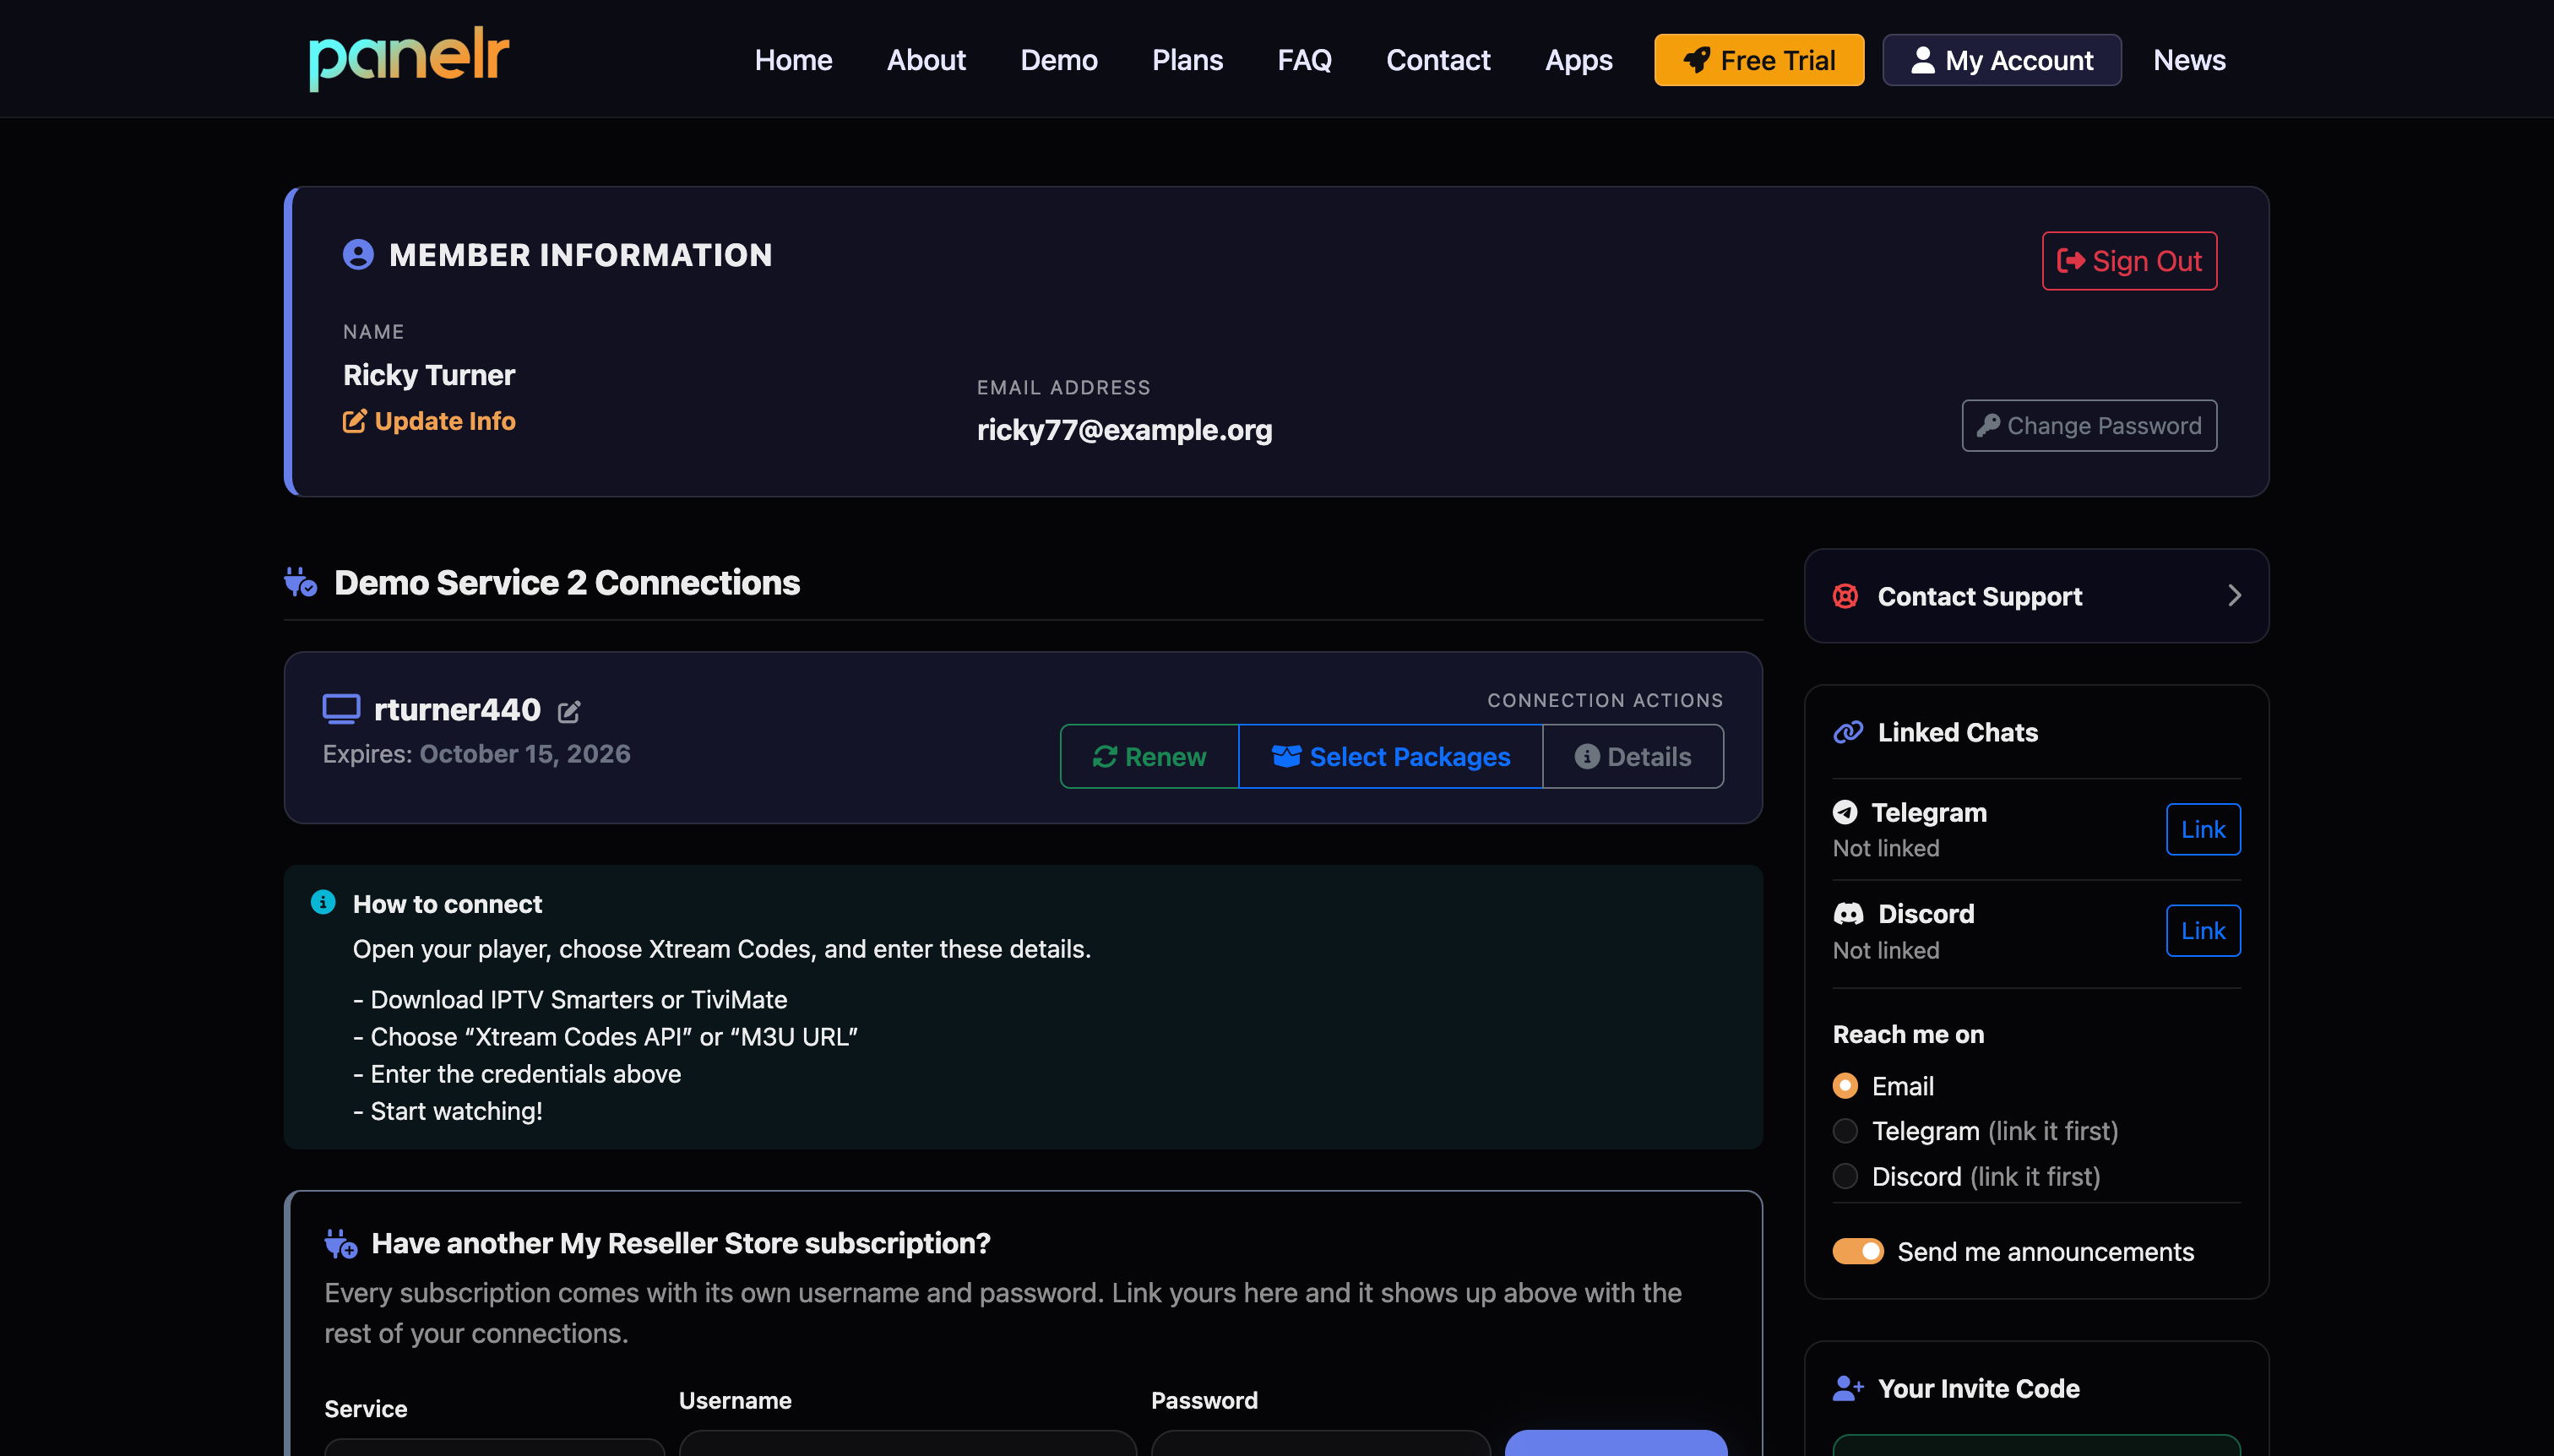Screen dimensions: 2554x1456
Task: Link the Discord account
Action: 2203,931
